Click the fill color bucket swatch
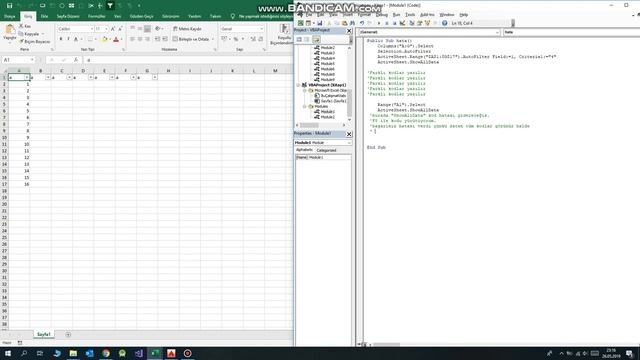640x360 pixels. [104, 39]
